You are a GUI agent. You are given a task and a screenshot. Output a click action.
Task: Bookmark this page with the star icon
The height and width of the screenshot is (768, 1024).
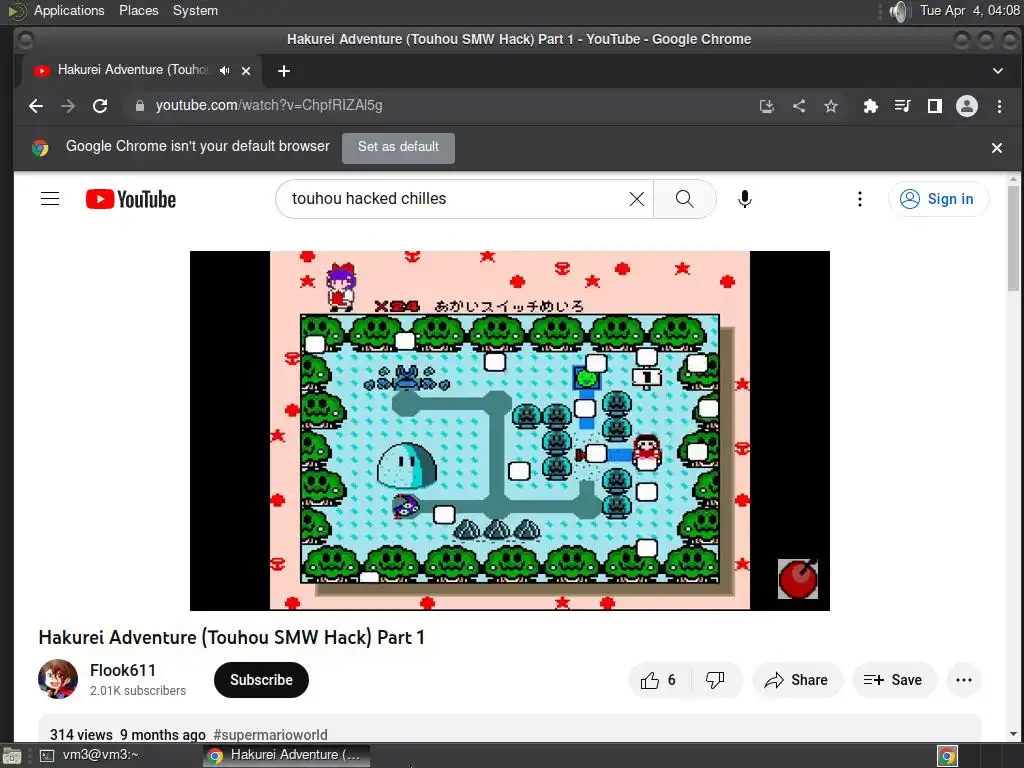pos(831,106)
